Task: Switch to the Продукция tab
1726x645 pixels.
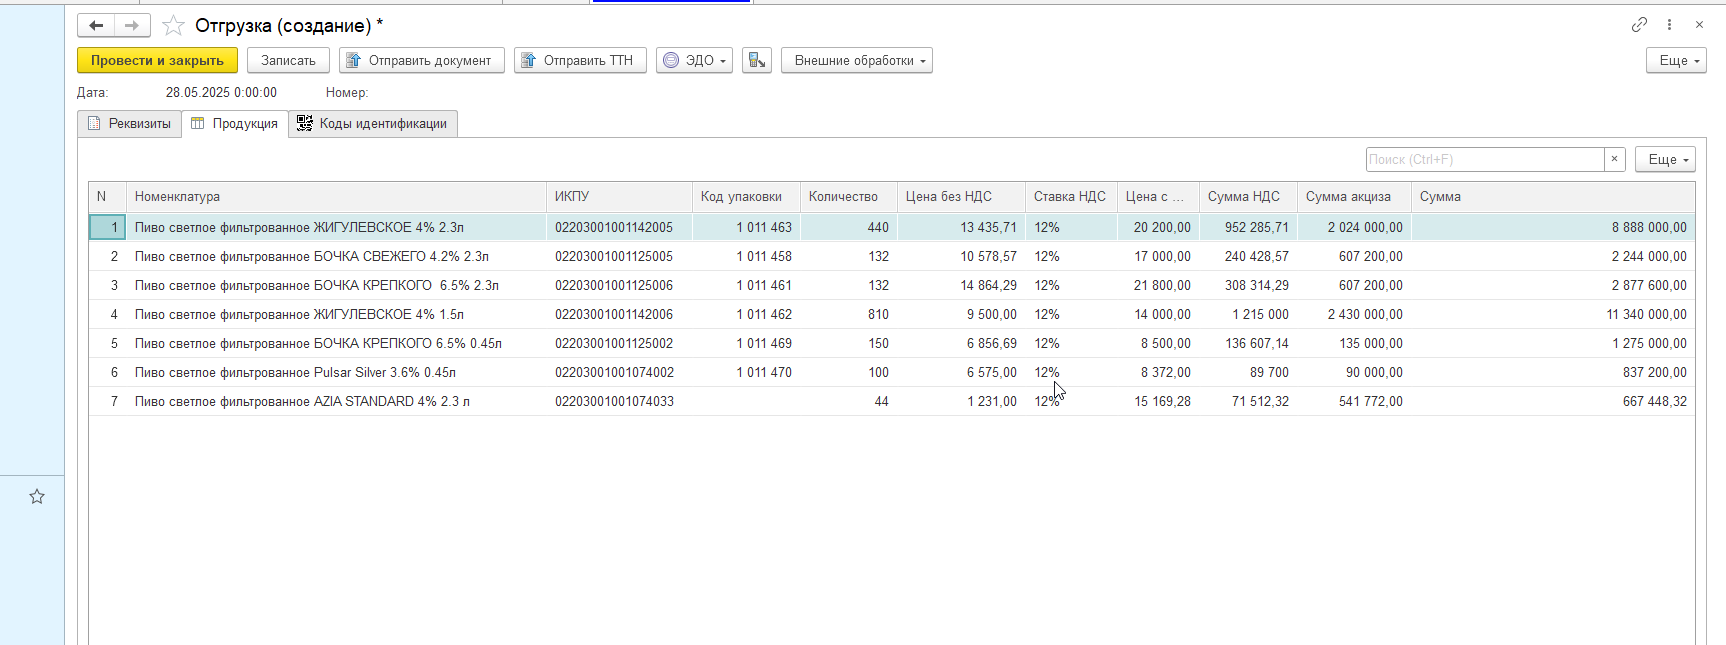Action: tap(235, 124)
